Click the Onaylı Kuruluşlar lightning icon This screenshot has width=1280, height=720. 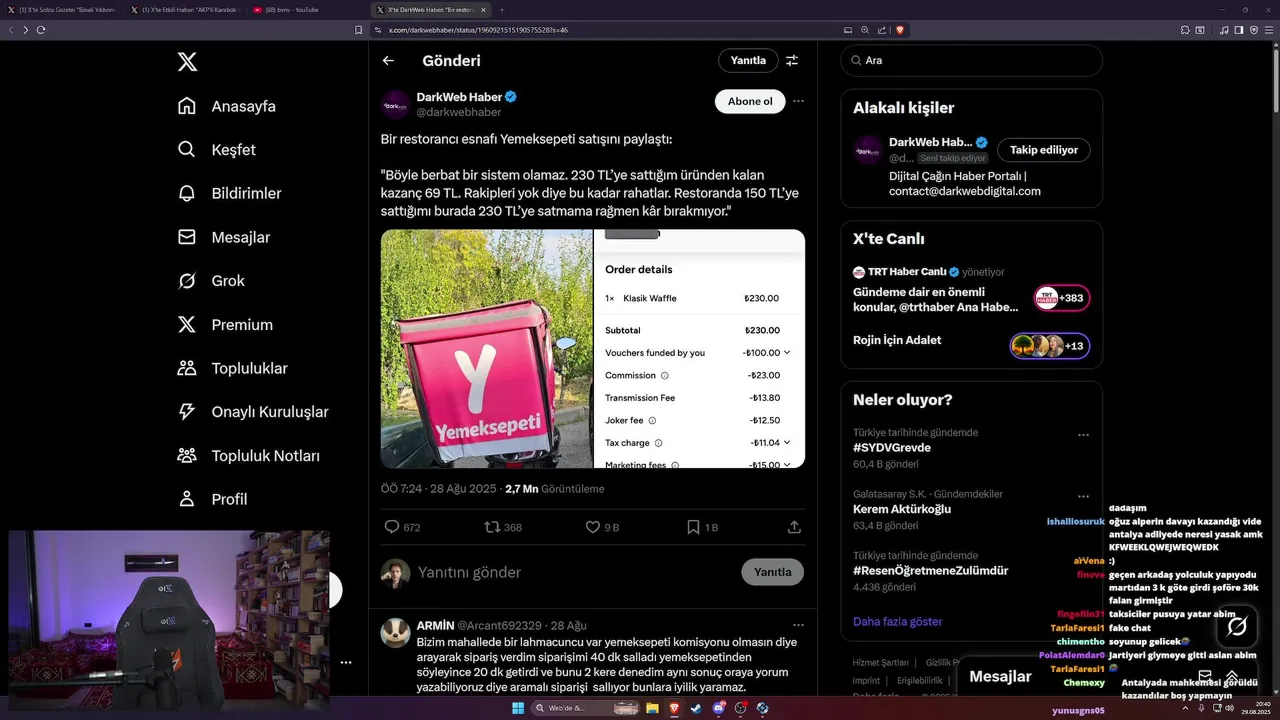(x=187, y=412)
